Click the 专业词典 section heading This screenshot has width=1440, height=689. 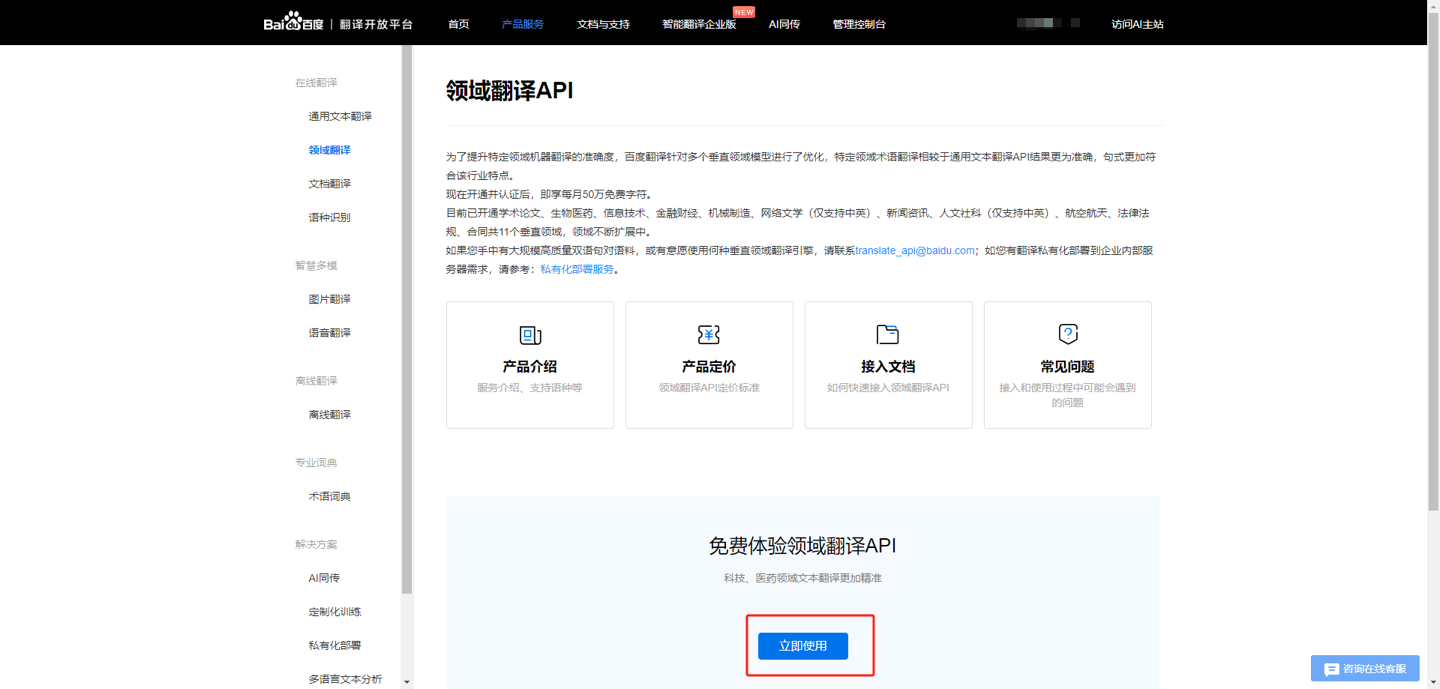316,463
